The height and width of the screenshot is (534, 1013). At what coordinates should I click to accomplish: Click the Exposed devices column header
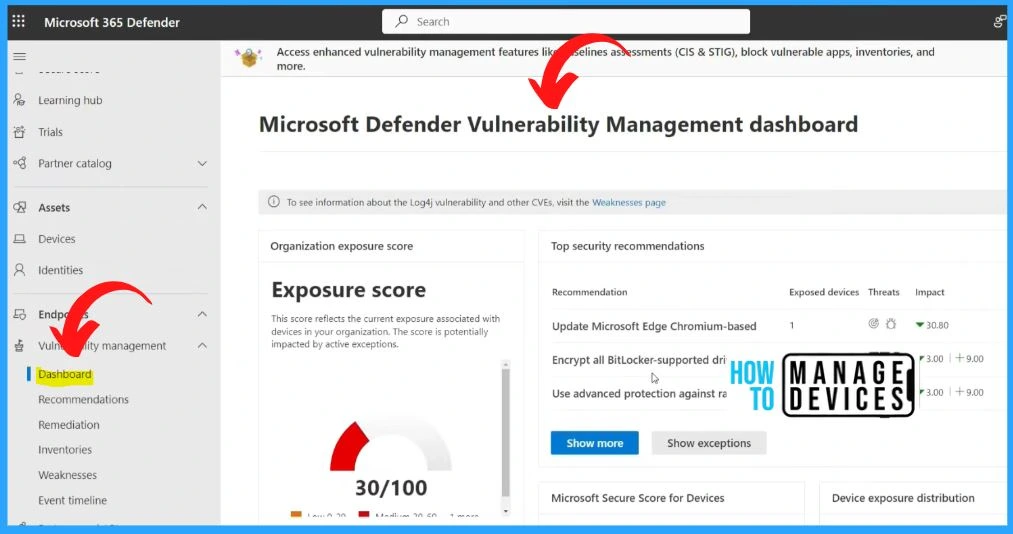click(x=824, y=292)
